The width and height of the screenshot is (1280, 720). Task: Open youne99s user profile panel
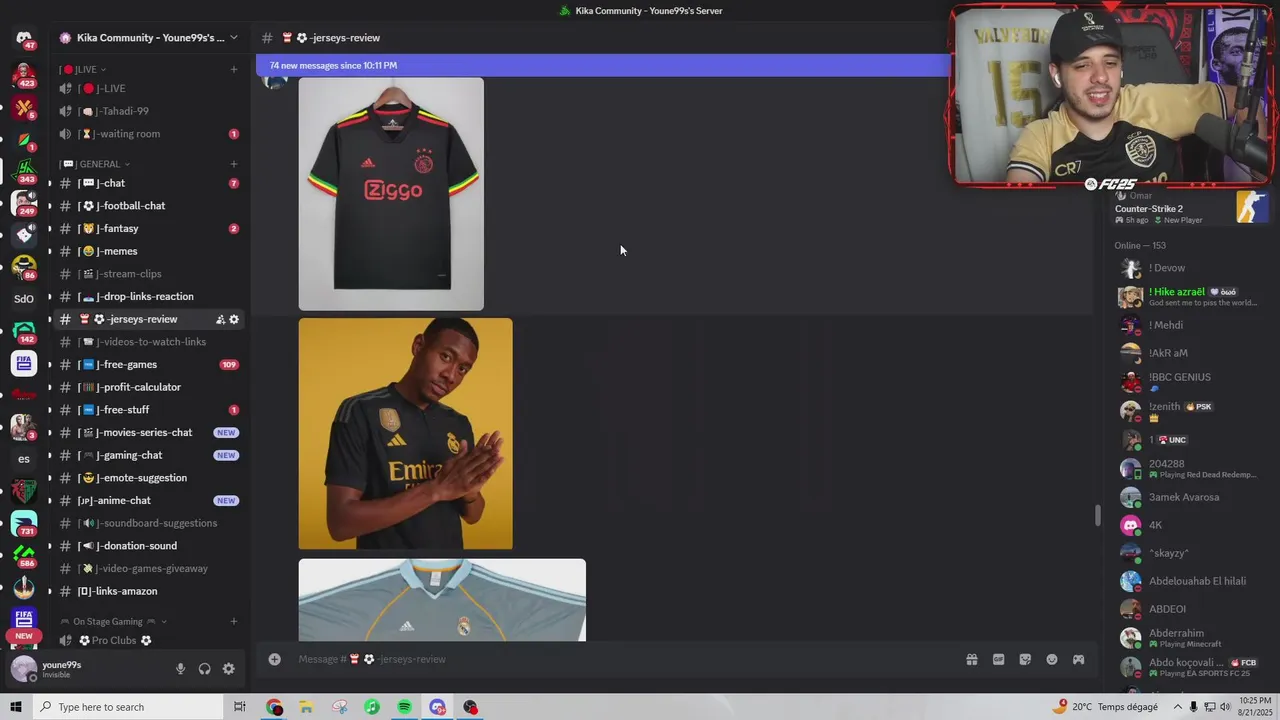pyautogui.click(x=85, y=669)
